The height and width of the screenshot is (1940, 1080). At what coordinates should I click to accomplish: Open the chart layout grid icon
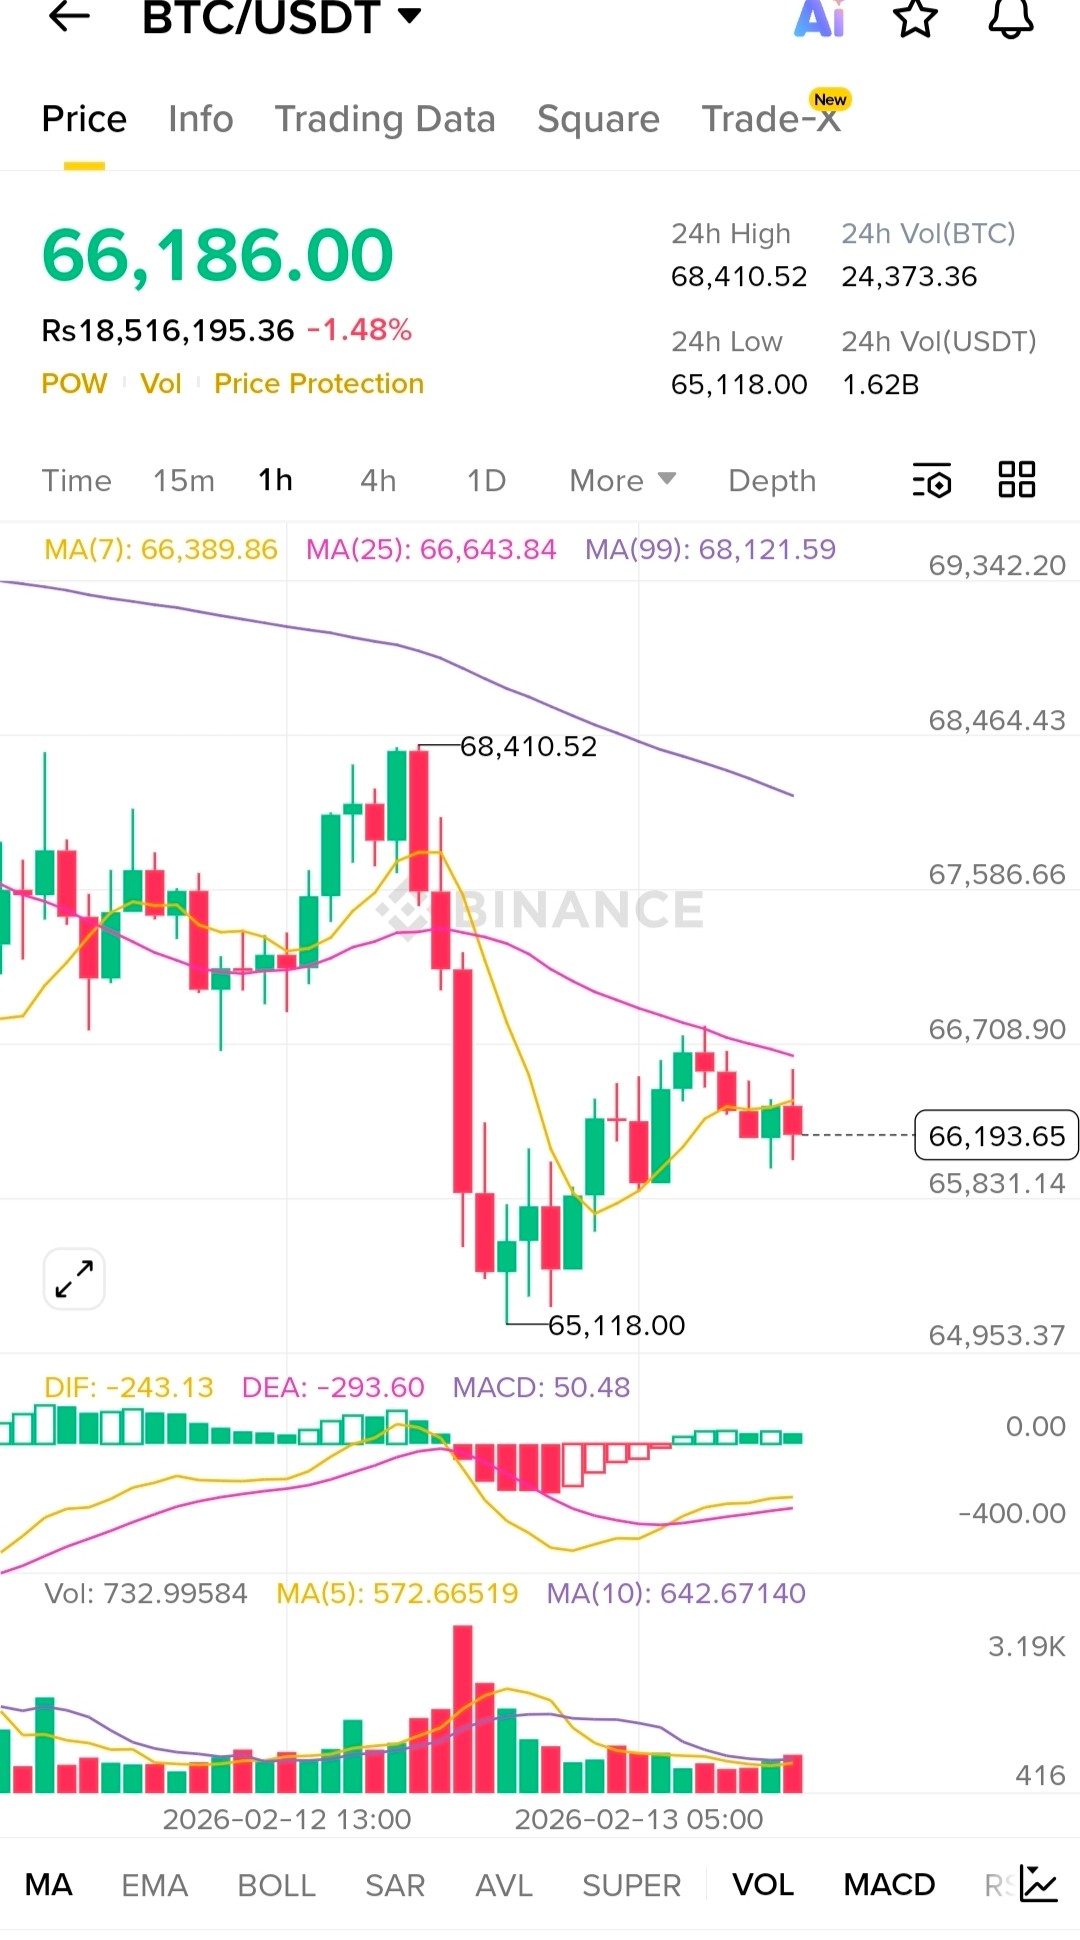[x=1017, y=480]
